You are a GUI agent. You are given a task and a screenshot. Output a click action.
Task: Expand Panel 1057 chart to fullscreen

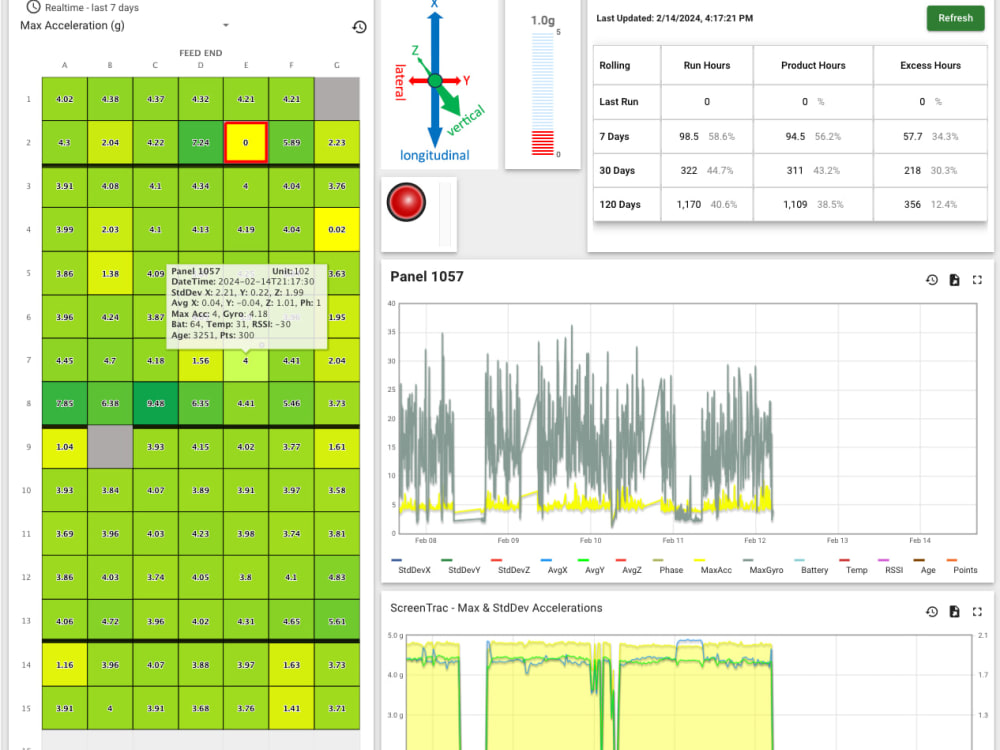tap(977, 279)
